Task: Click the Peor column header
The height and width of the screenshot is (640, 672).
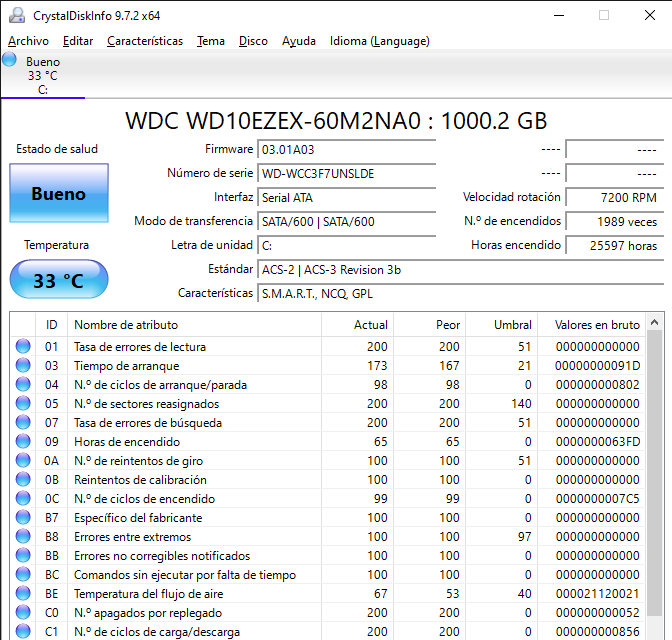Action: pyautogui.click(x=429, y=325)
